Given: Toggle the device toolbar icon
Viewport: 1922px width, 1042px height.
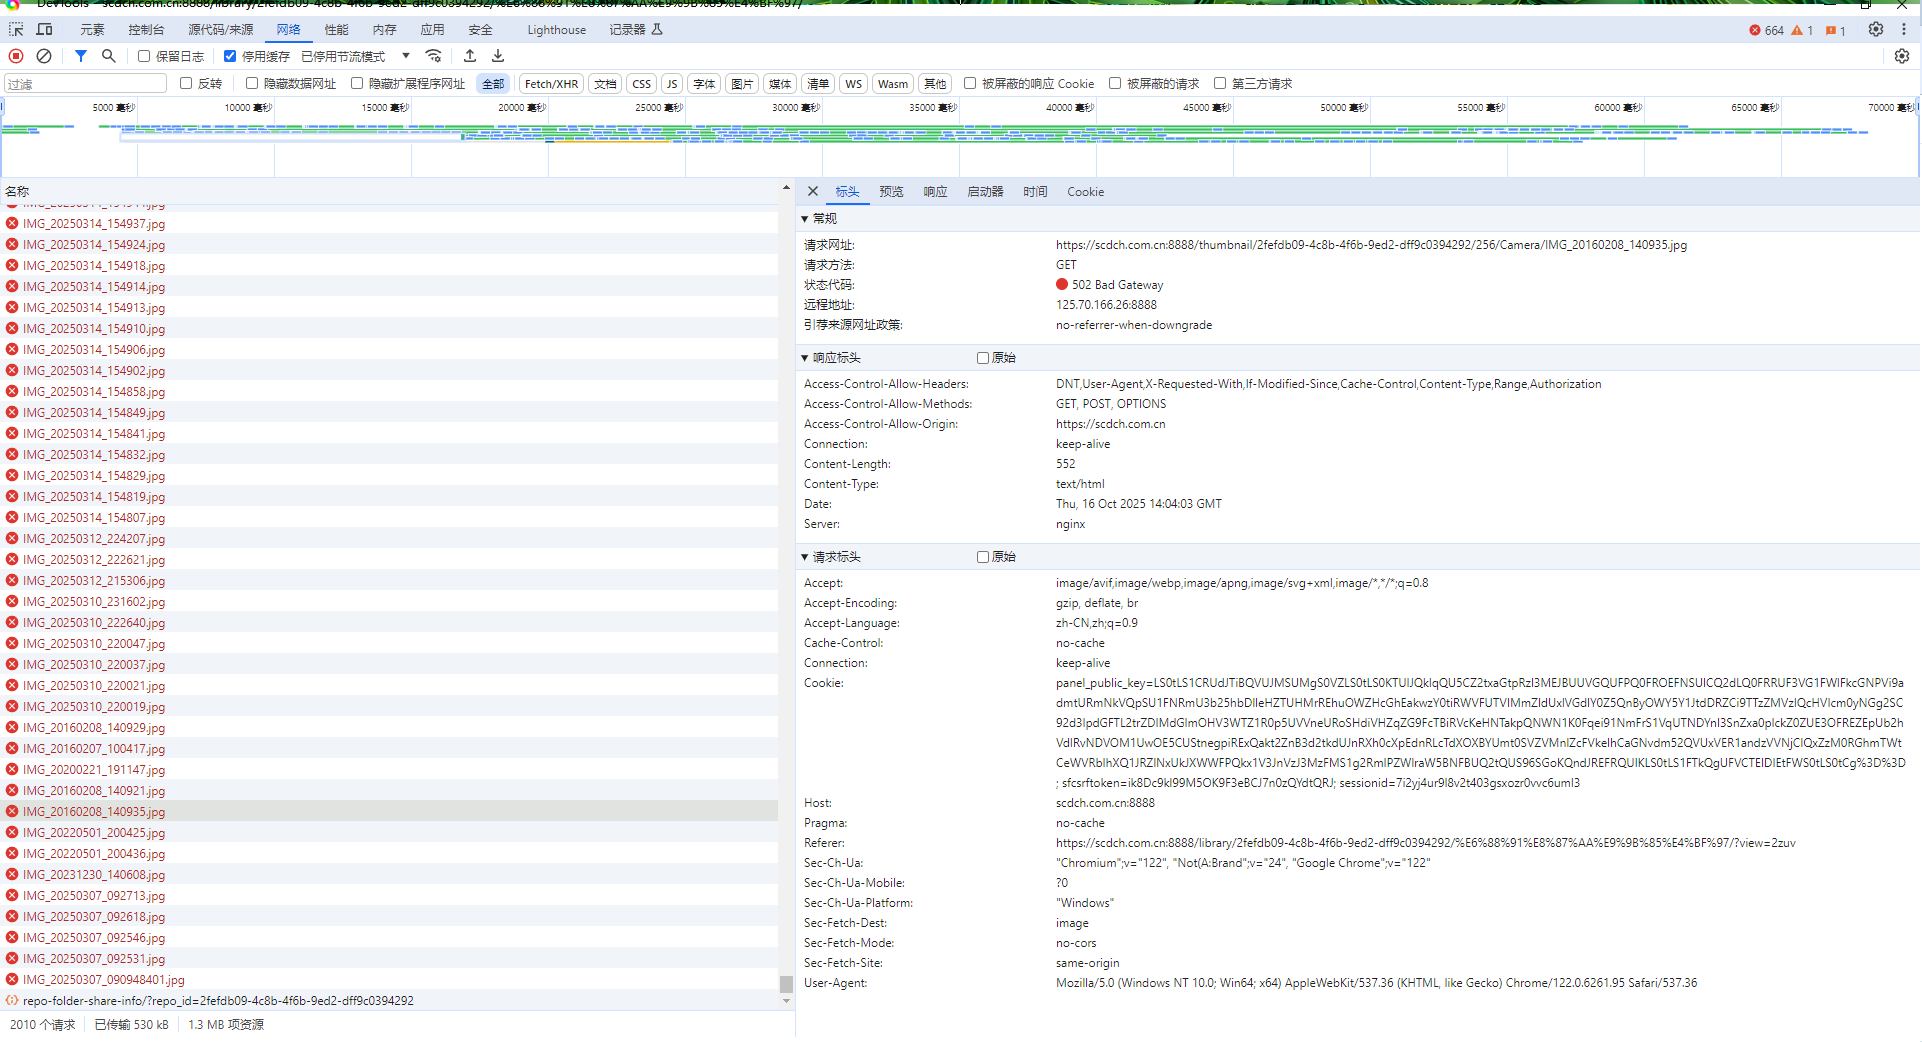Looking at the screenshot, I should (x=44, y=30).
